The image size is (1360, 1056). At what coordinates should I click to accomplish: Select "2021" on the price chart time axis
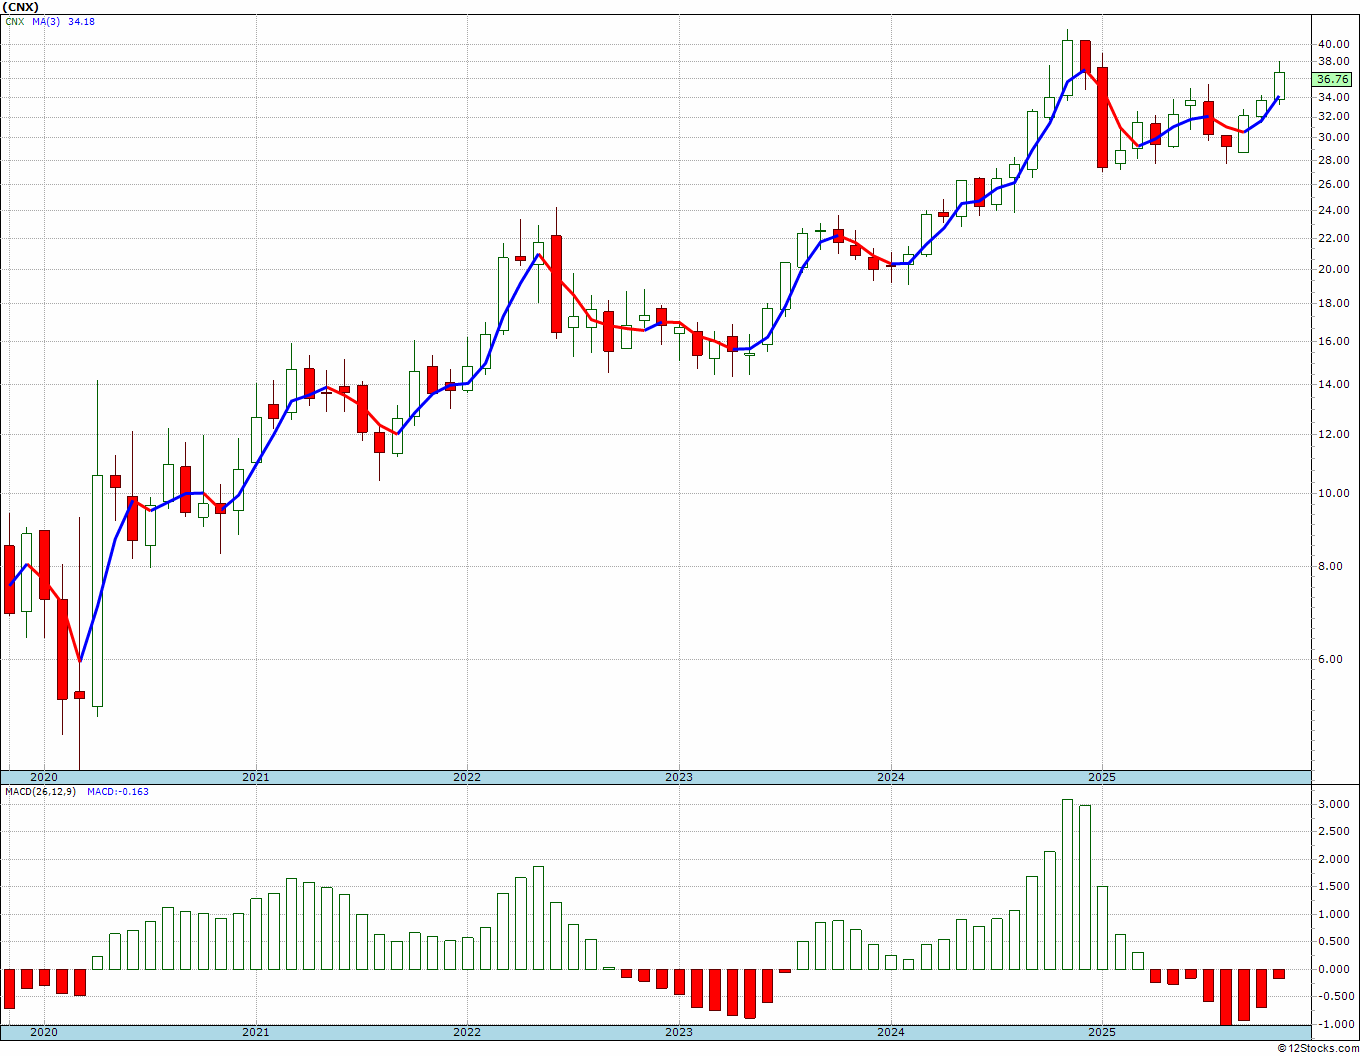[256, 777]
